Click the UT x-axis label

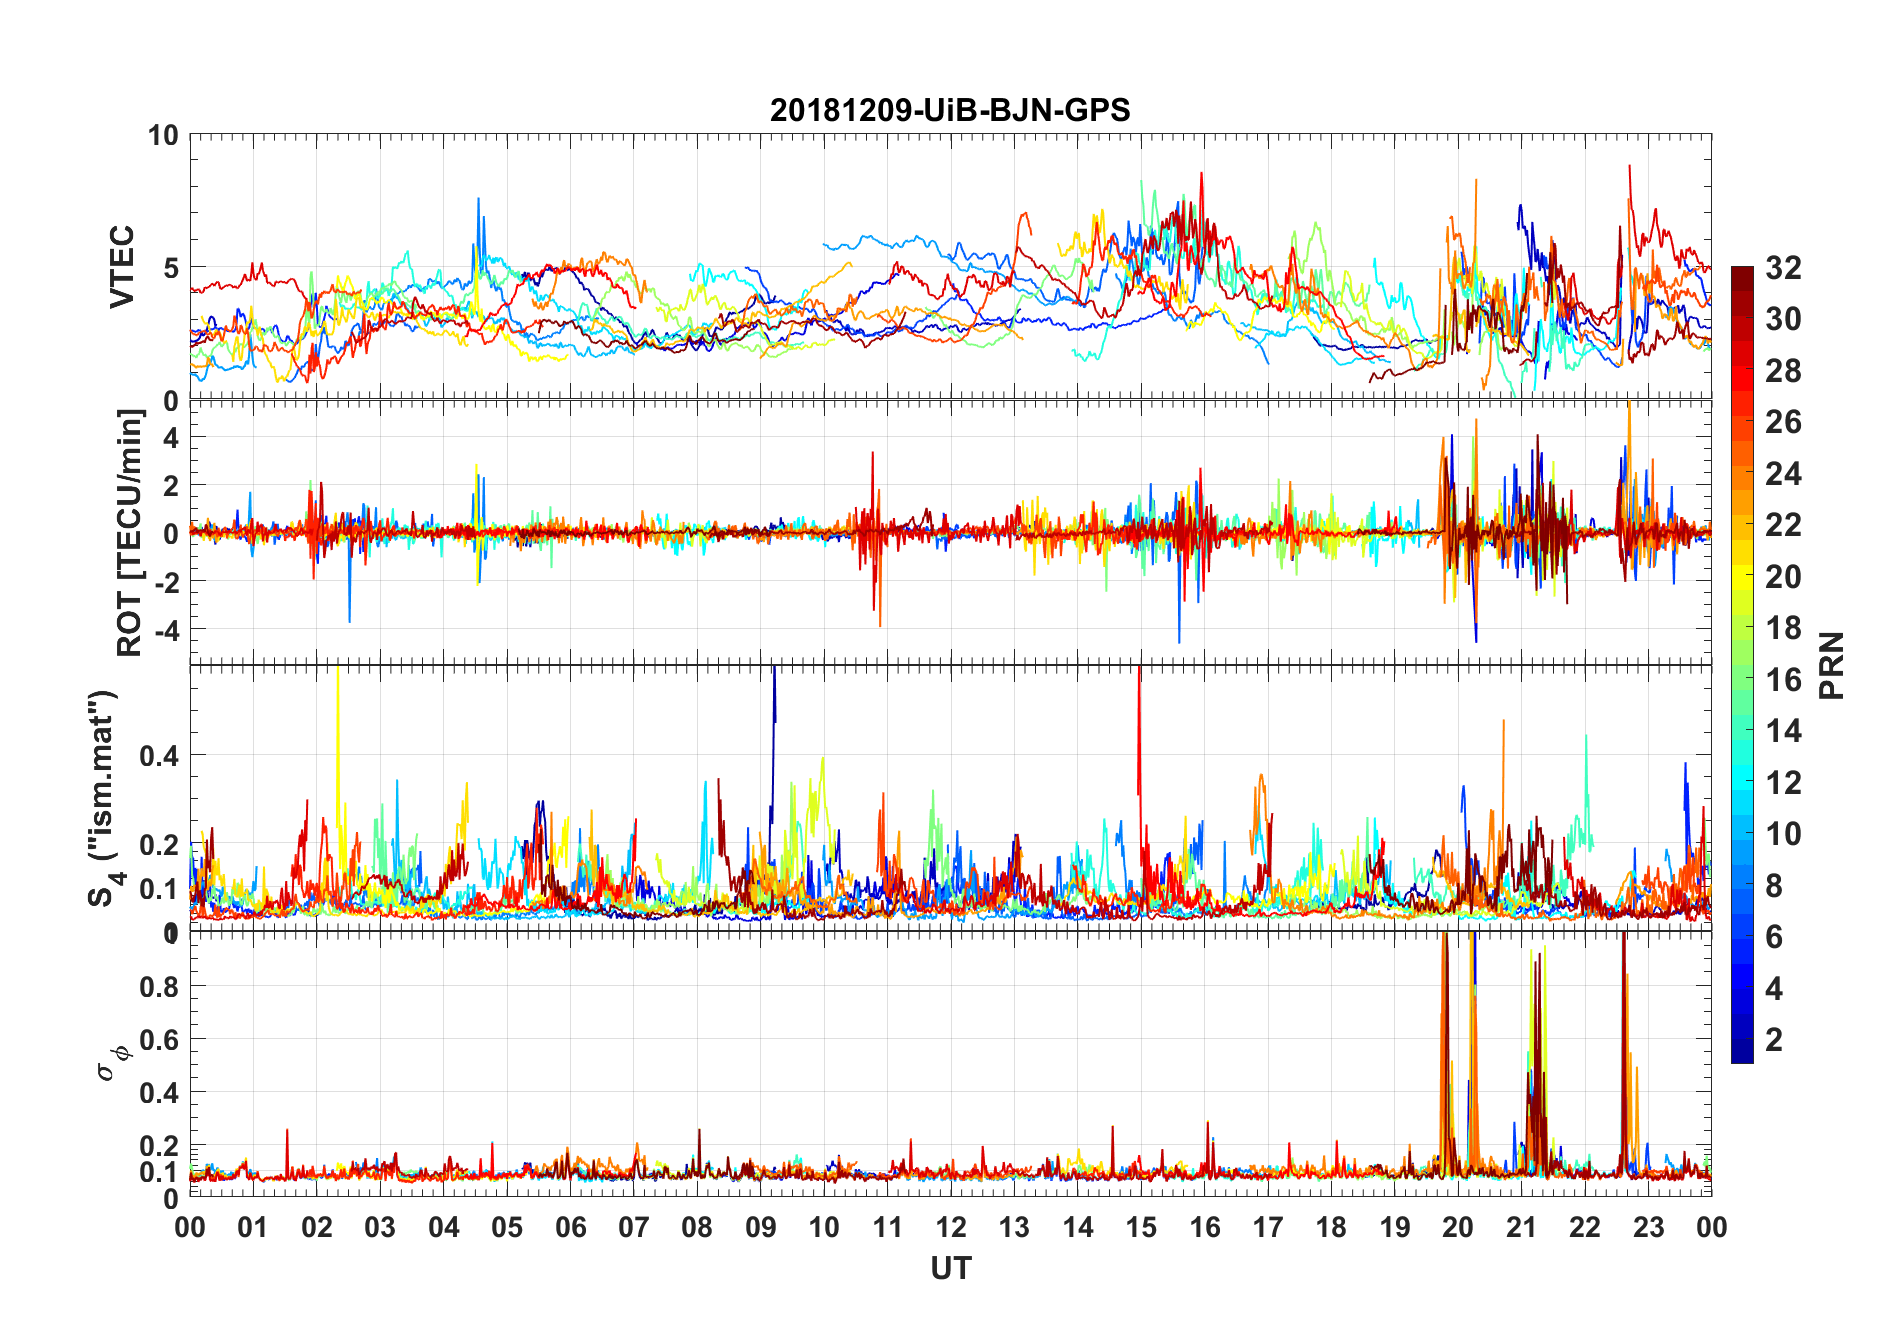click(x=950, y=1268)
